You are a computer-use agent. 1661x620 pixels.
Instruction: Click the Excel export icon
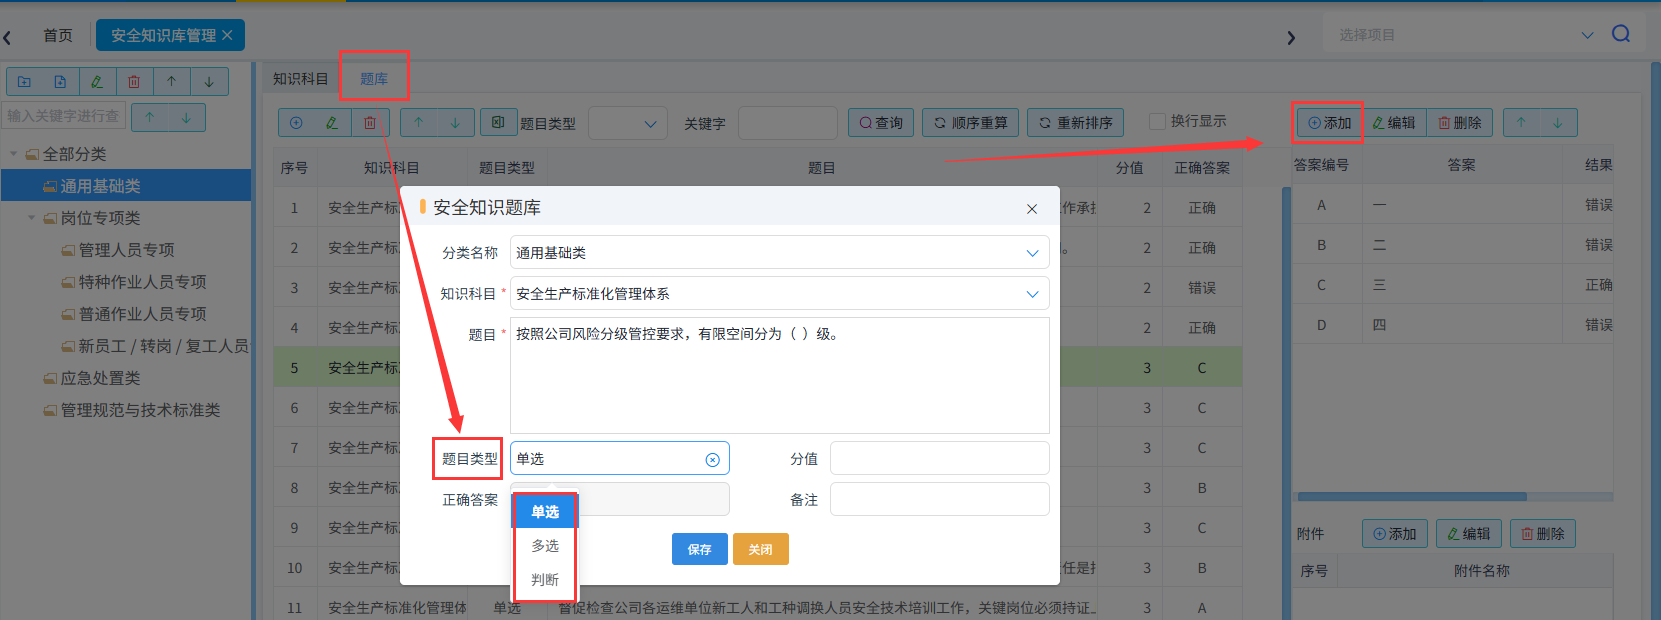tap(498, 123)
